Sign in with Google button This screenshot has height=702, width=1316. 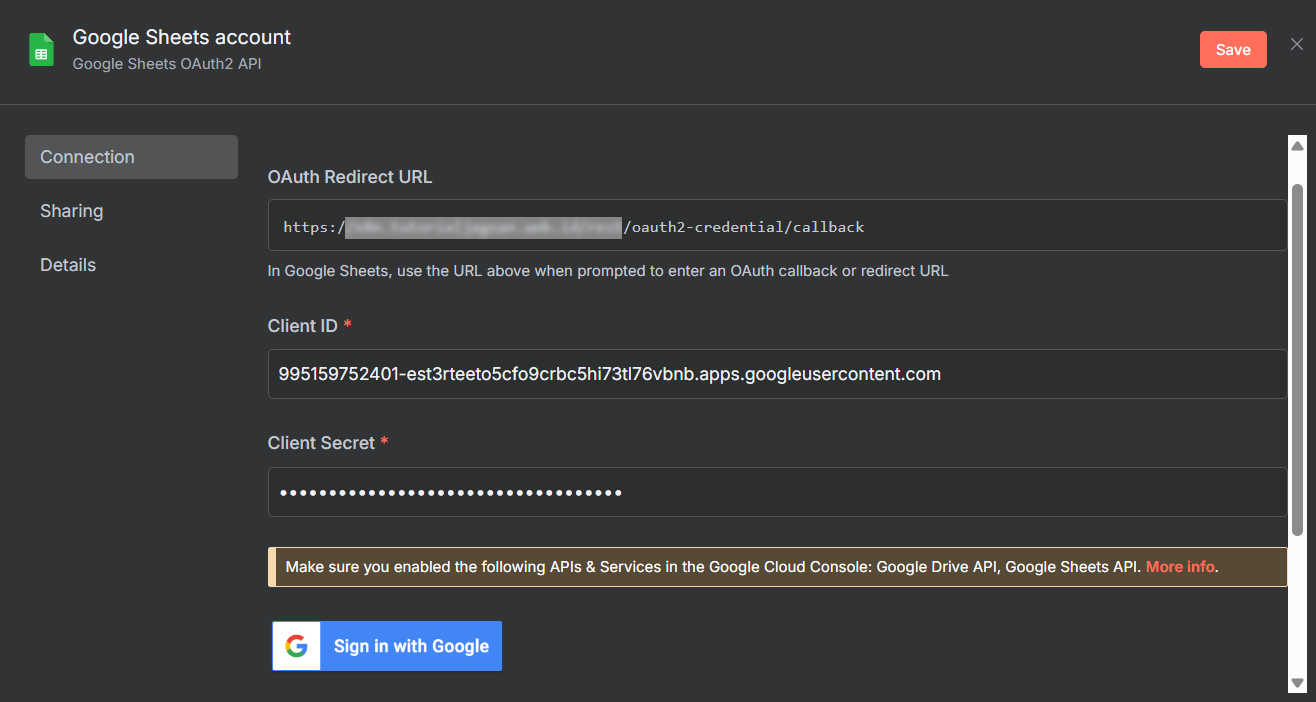(x=386, y=646)
